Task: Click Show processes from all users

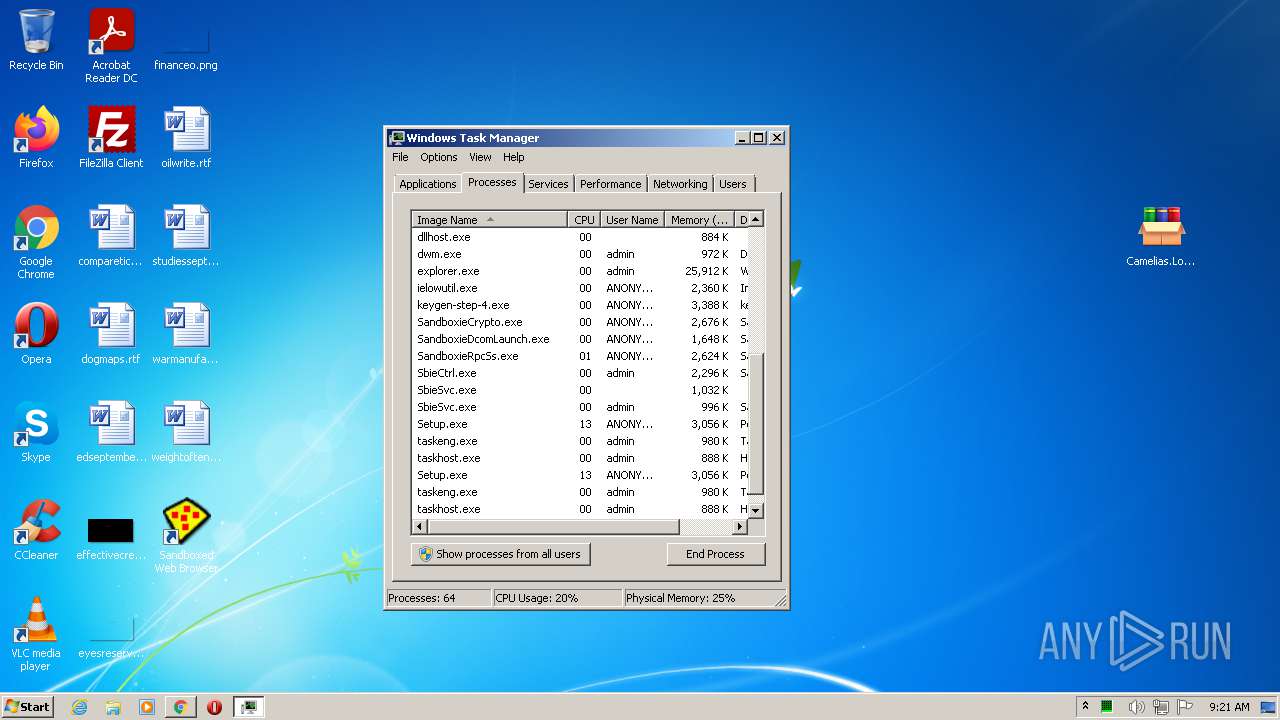Action: [x=500, y=554]
